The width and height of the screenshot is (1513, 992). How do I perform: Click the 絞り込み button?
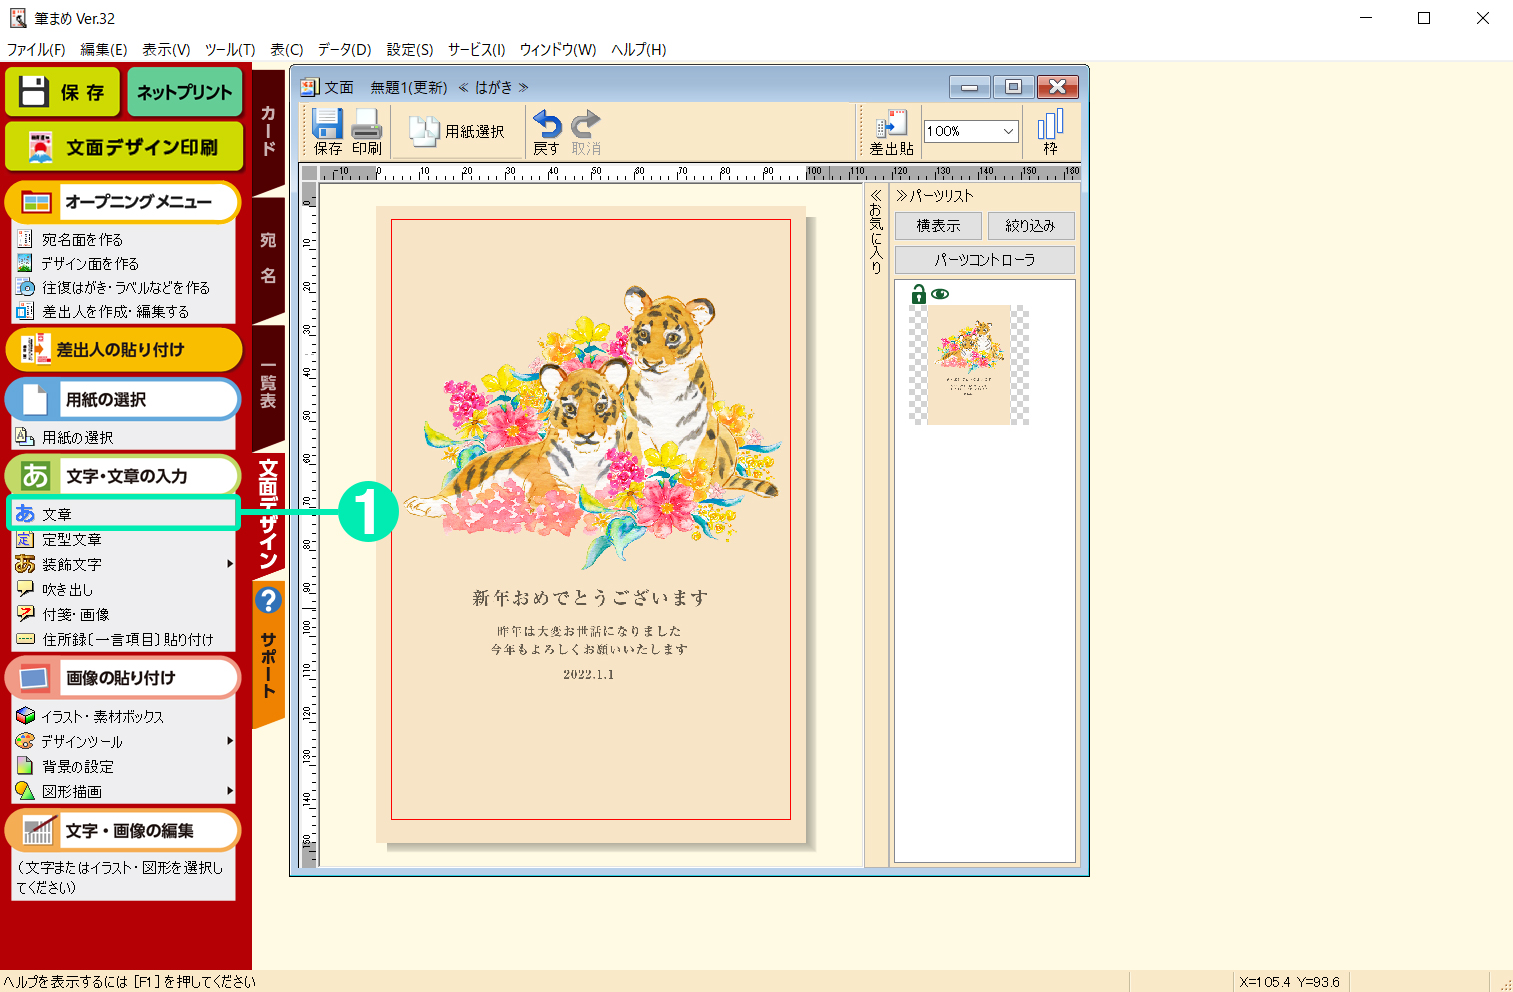pos(1030,226)
